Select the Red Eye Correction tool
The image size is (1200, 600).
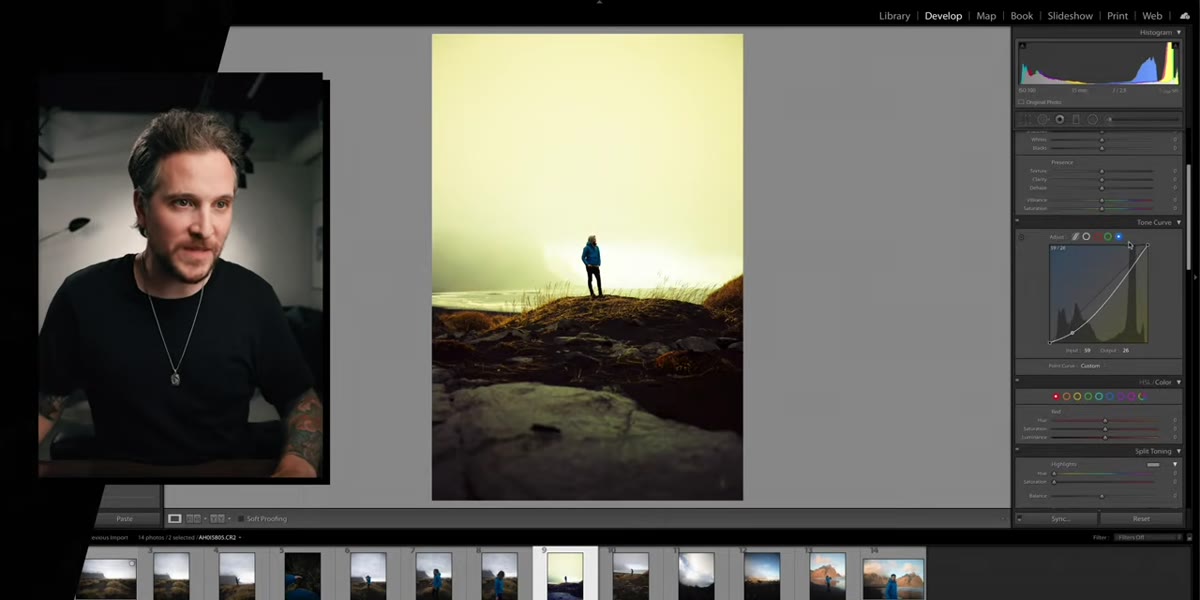1060,119
